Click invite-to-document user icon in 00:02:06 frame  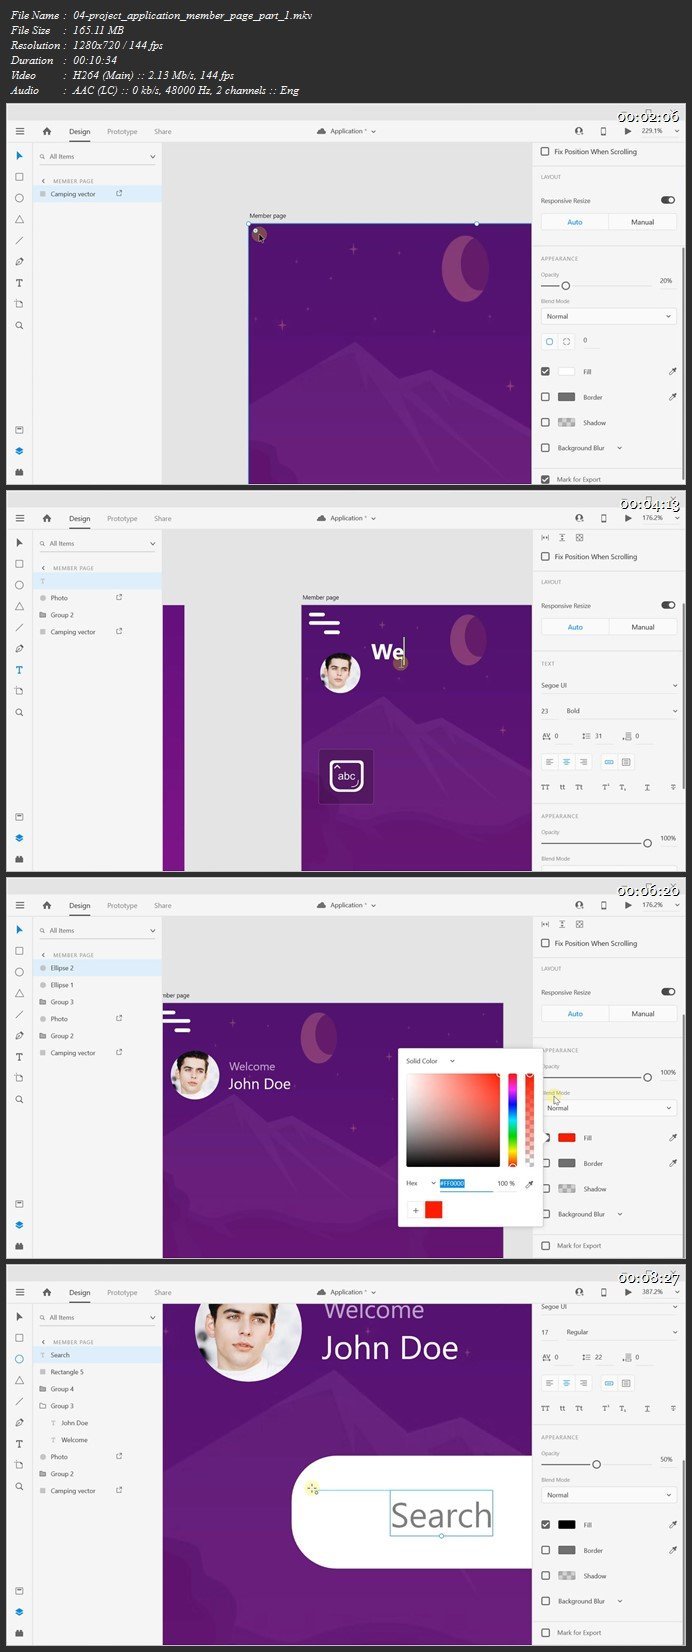pyautogui.click(x=578, y=131)
